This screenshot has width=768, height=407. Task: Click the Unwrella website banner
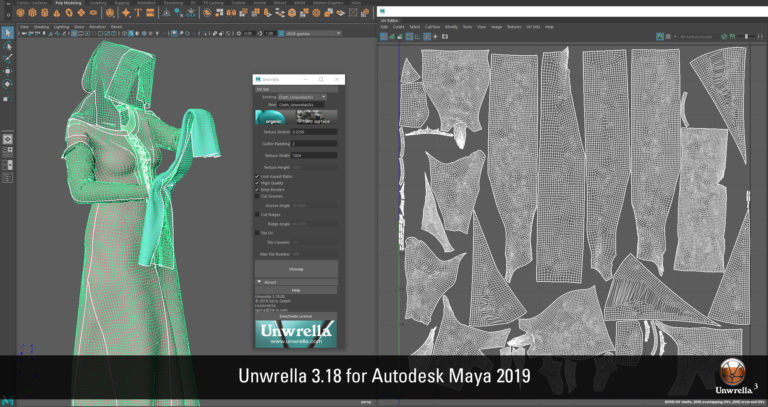point(296,334)
